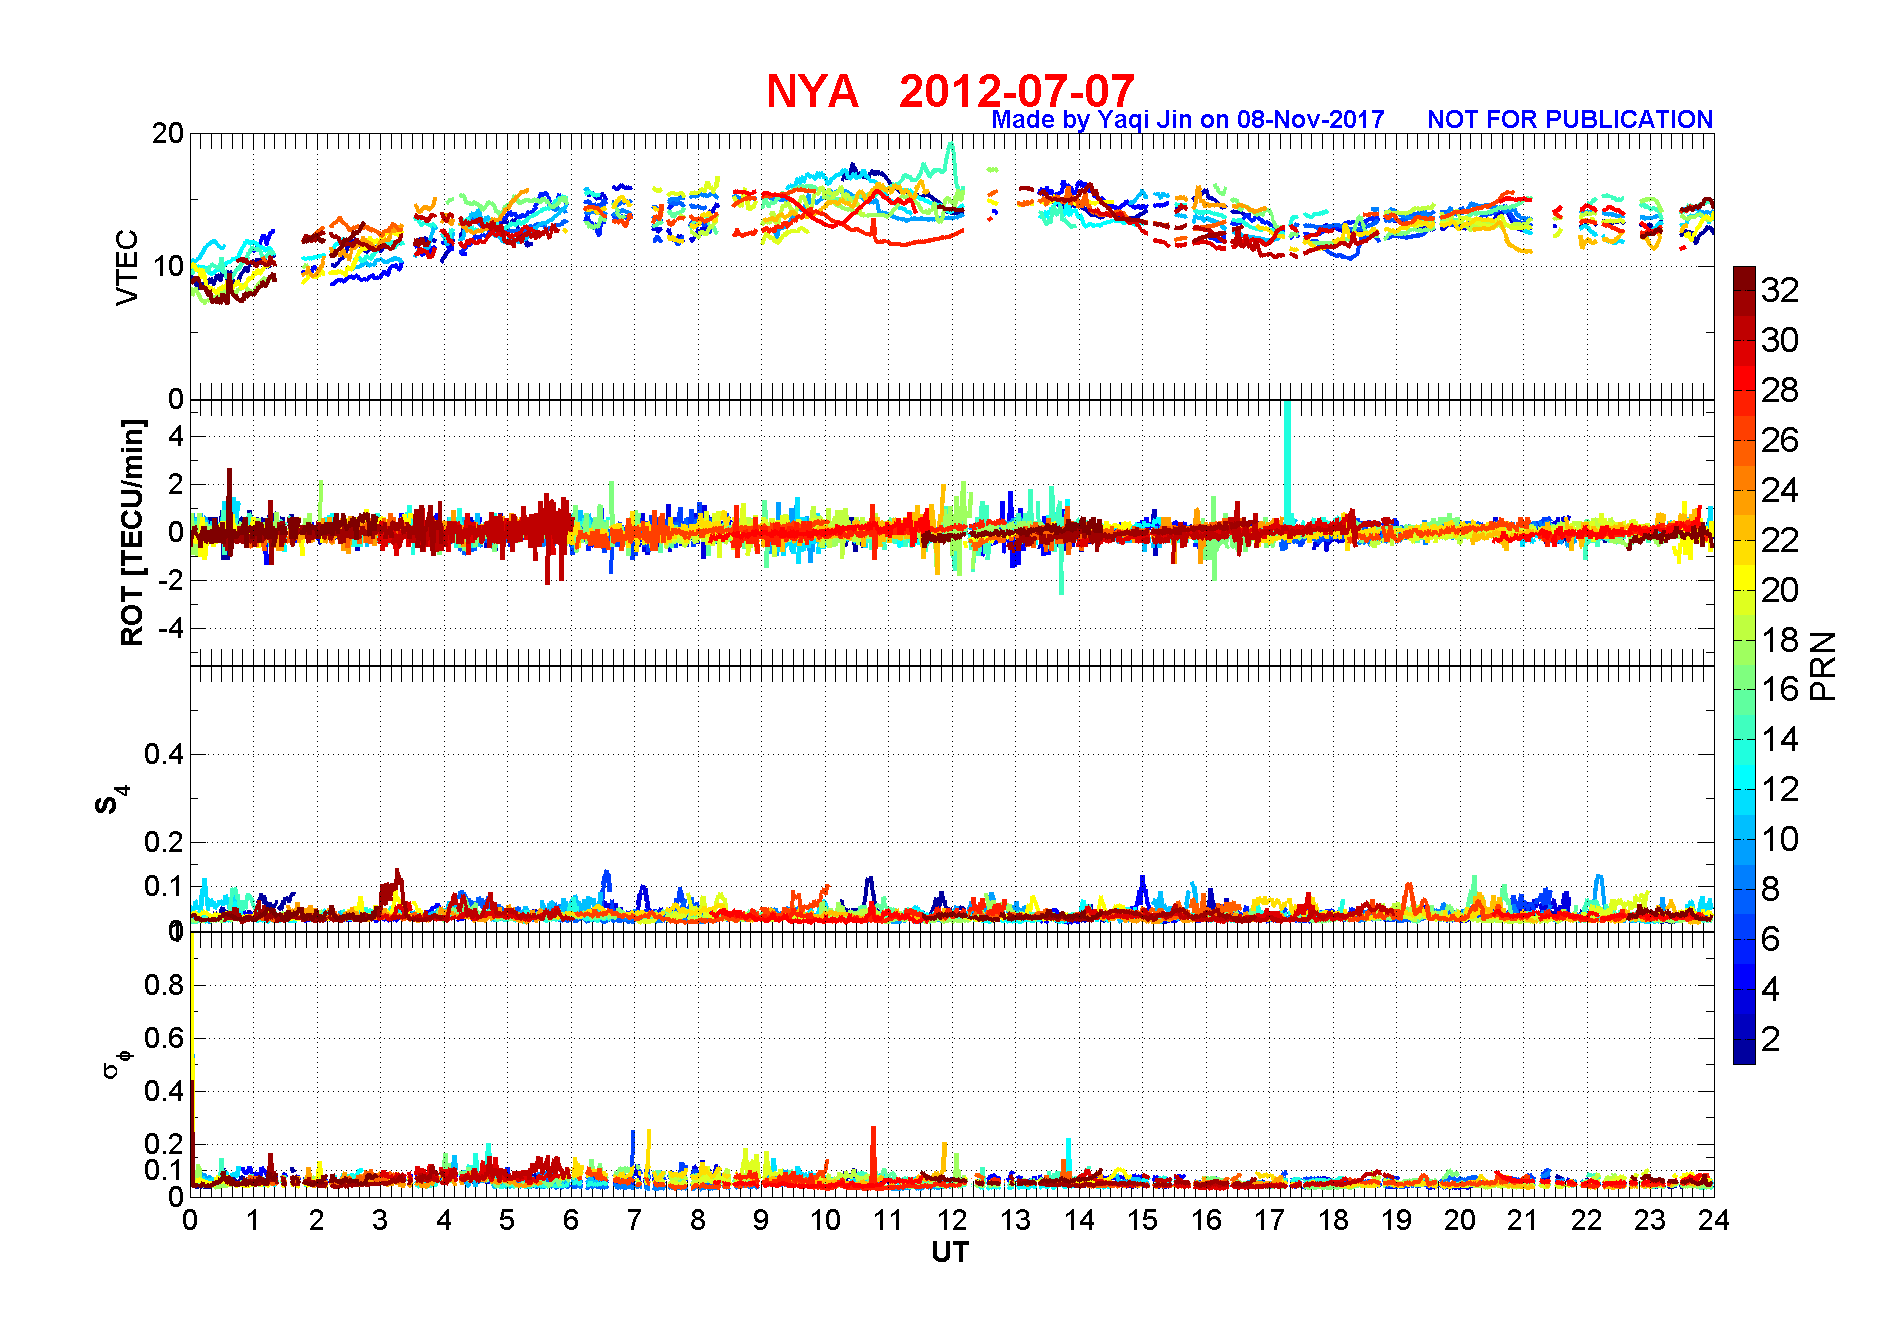The width and height of the screenshot is (1904, 1330).
Task: Select the UT axis tick label 21
Action: point(1523,1220)
